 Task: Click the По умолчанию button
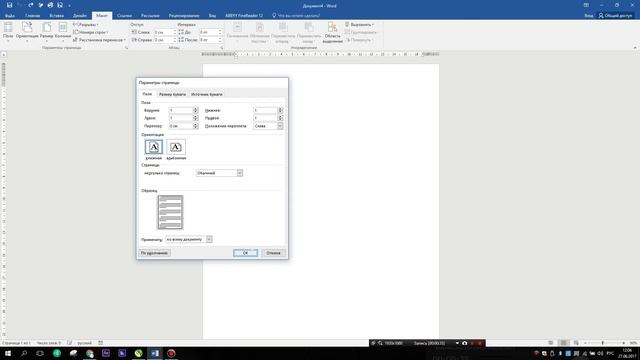[154, 253]
